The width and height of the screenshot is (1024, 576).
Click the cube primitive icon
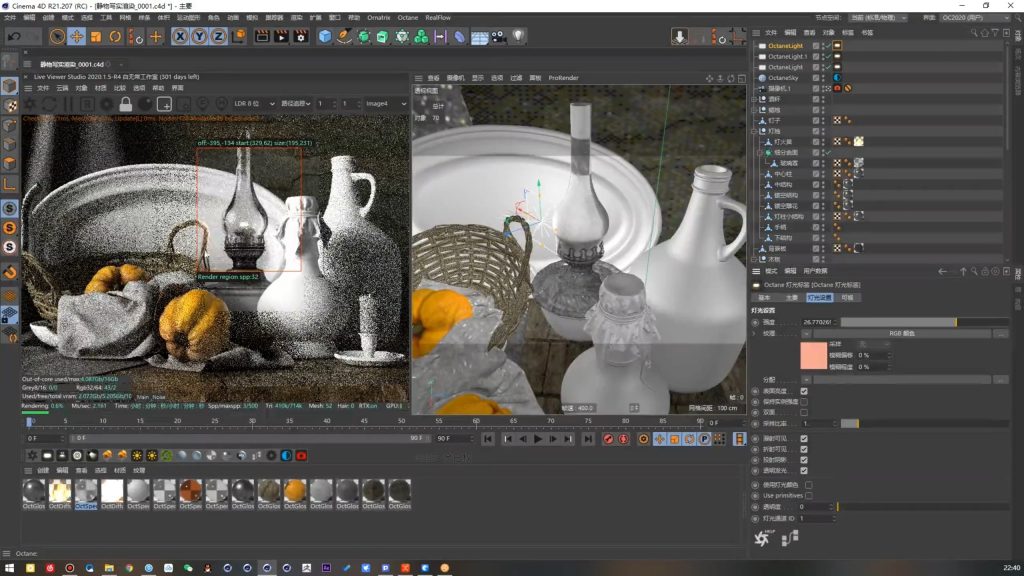pyautogui.click(x=325, y=37)
